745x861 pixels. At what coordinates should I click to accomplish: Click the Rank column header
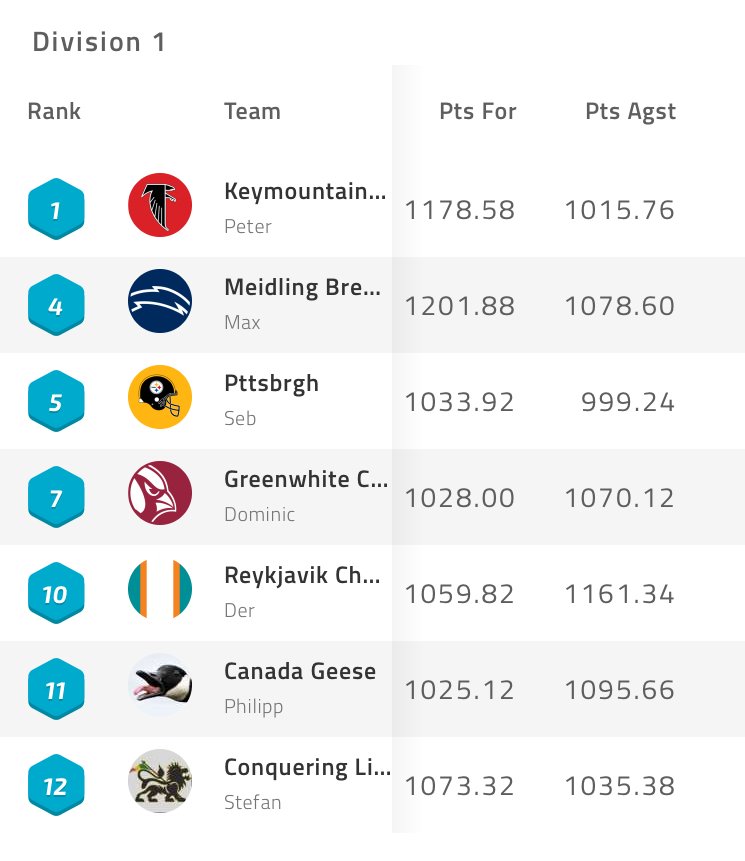pos(54,111)
